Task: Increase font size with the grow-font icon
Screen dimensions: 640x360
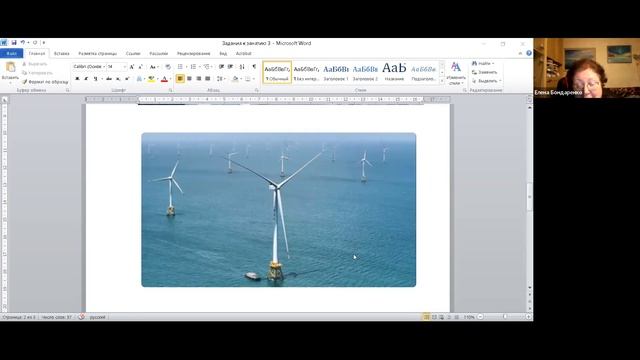Action: pos(132,67)
